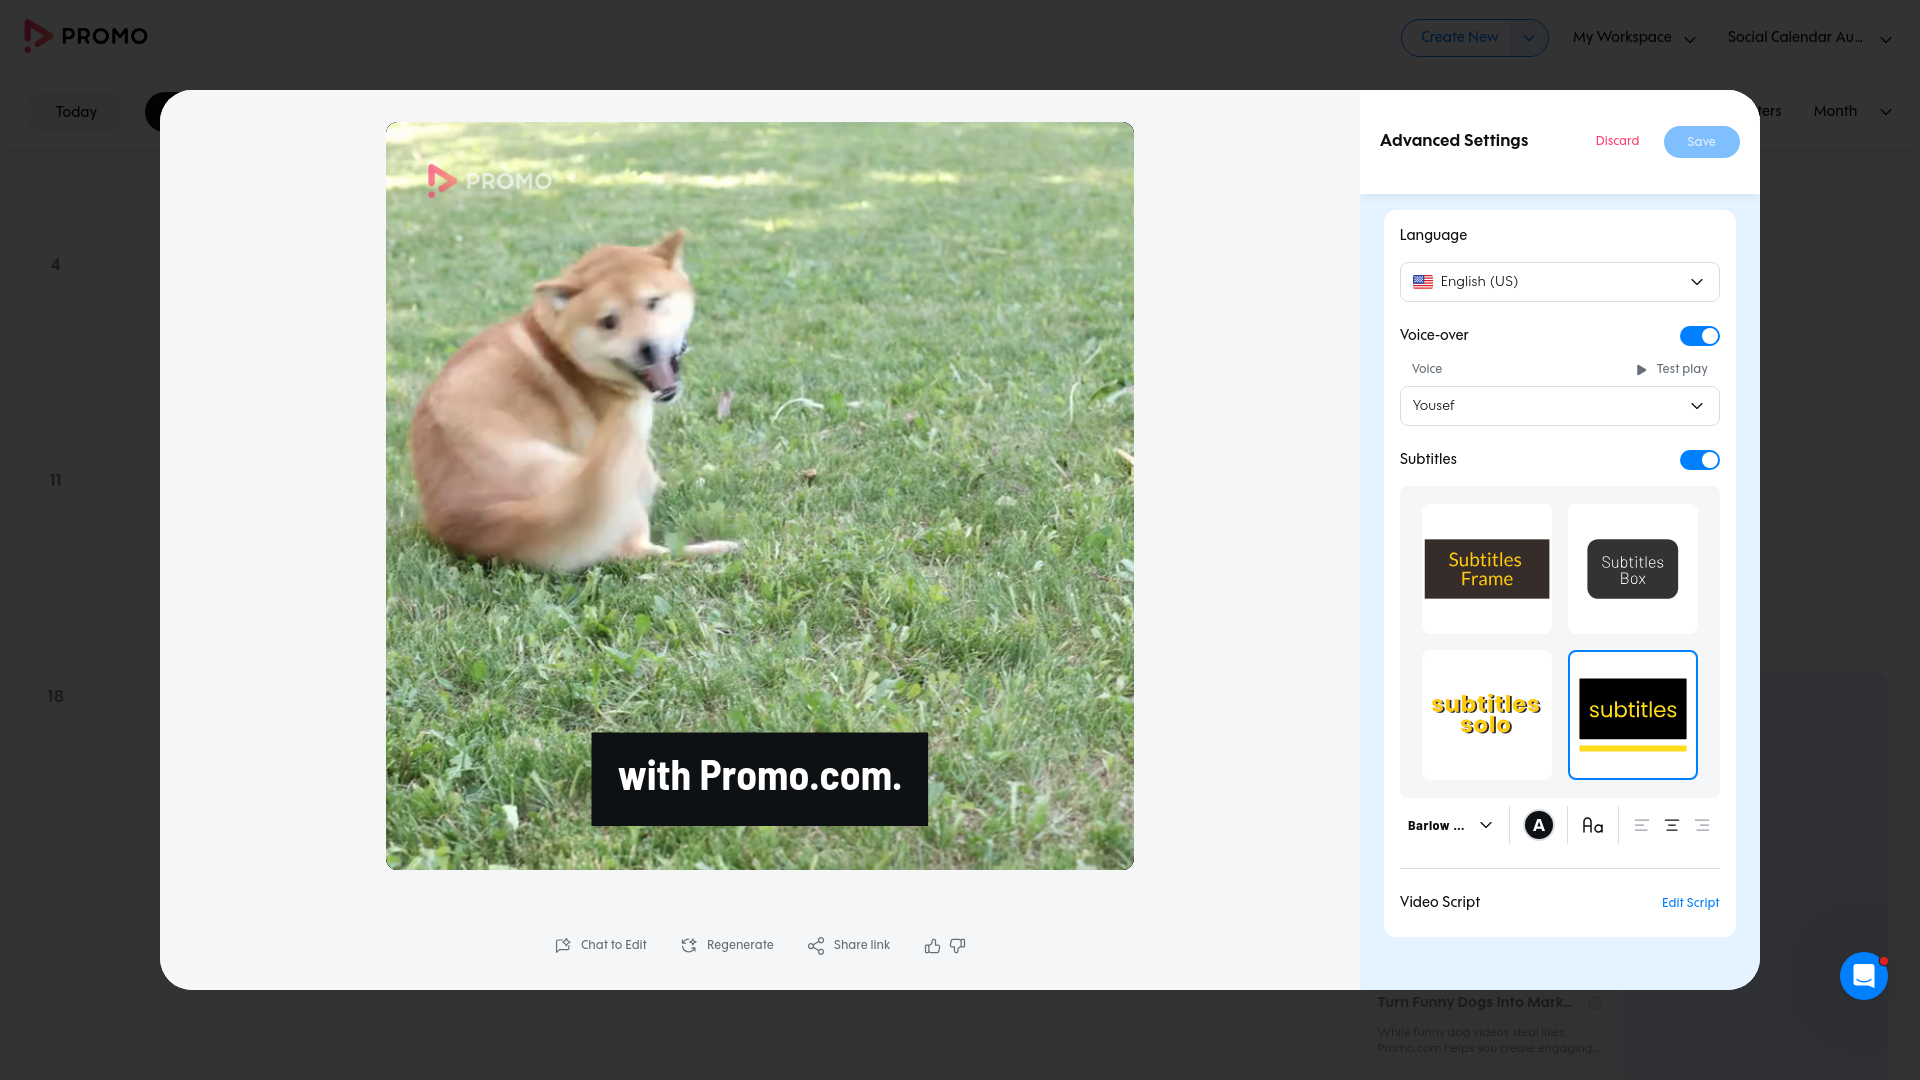Open the Chat to Edit option
This screenshot has height=1080, width=1920.
pyautogui.click(x=601, y=945)
